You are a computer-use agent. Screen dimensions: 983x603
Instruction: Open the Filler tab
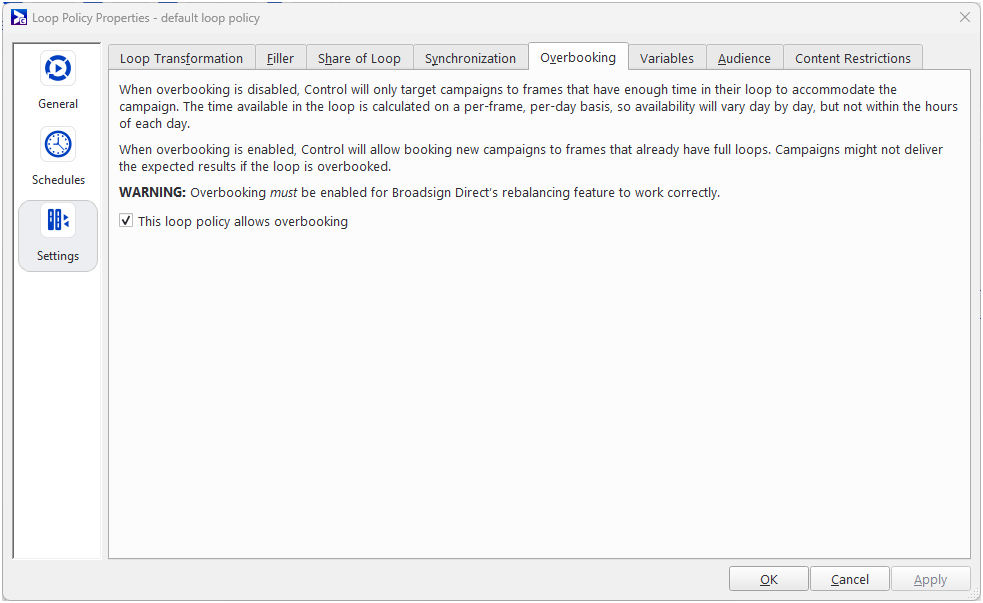[280, 58]
